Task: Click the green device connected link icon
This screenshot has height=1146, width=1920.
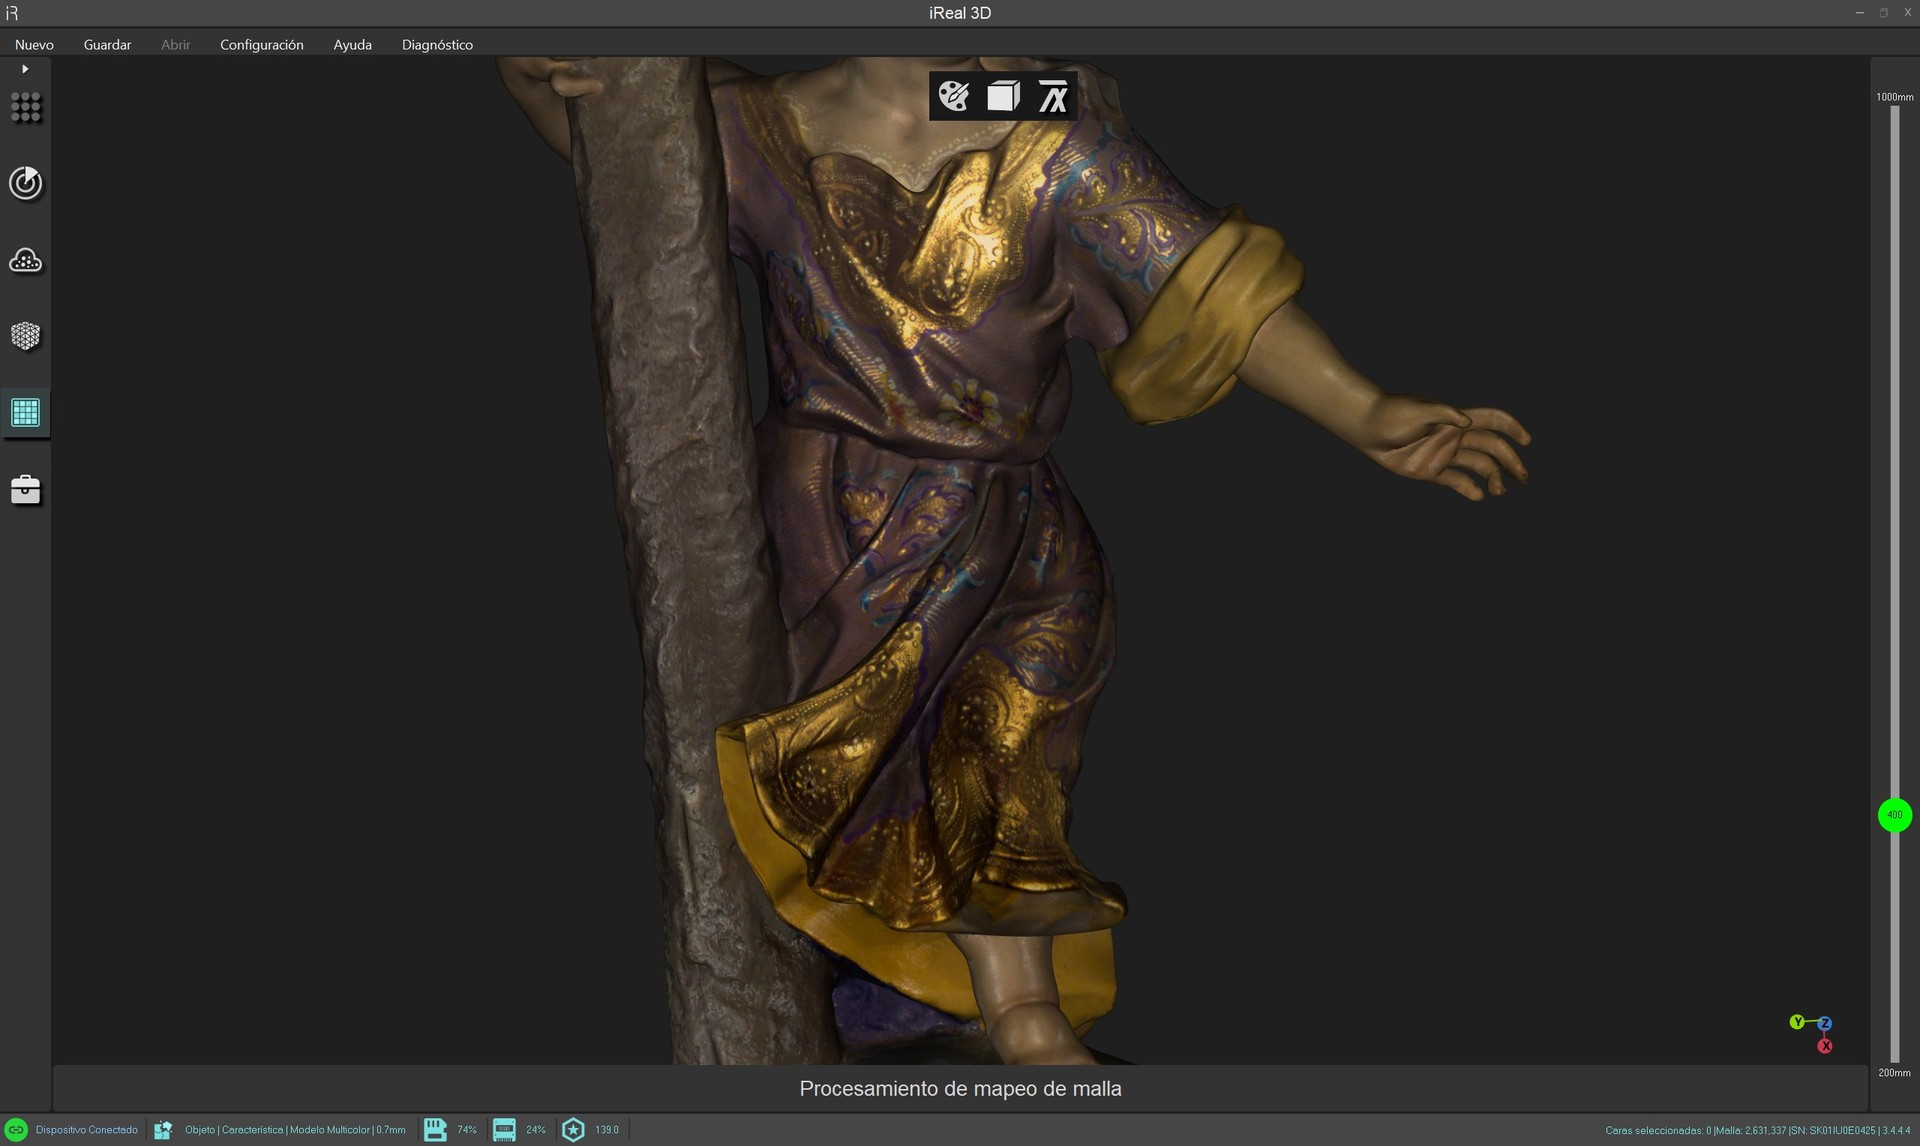Action: (x=16, y=1130)
